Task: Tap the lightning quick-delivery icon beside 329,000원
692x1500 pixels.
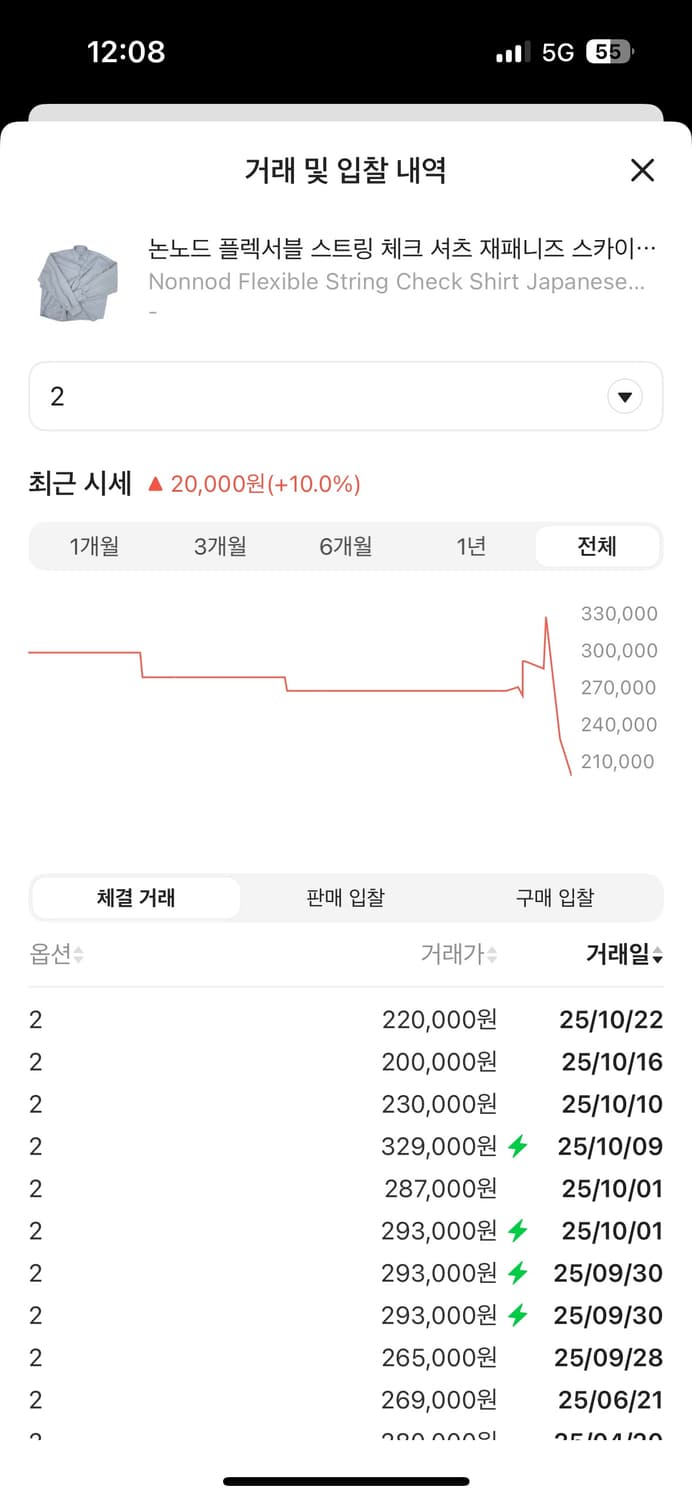Action: [516, 1146]
